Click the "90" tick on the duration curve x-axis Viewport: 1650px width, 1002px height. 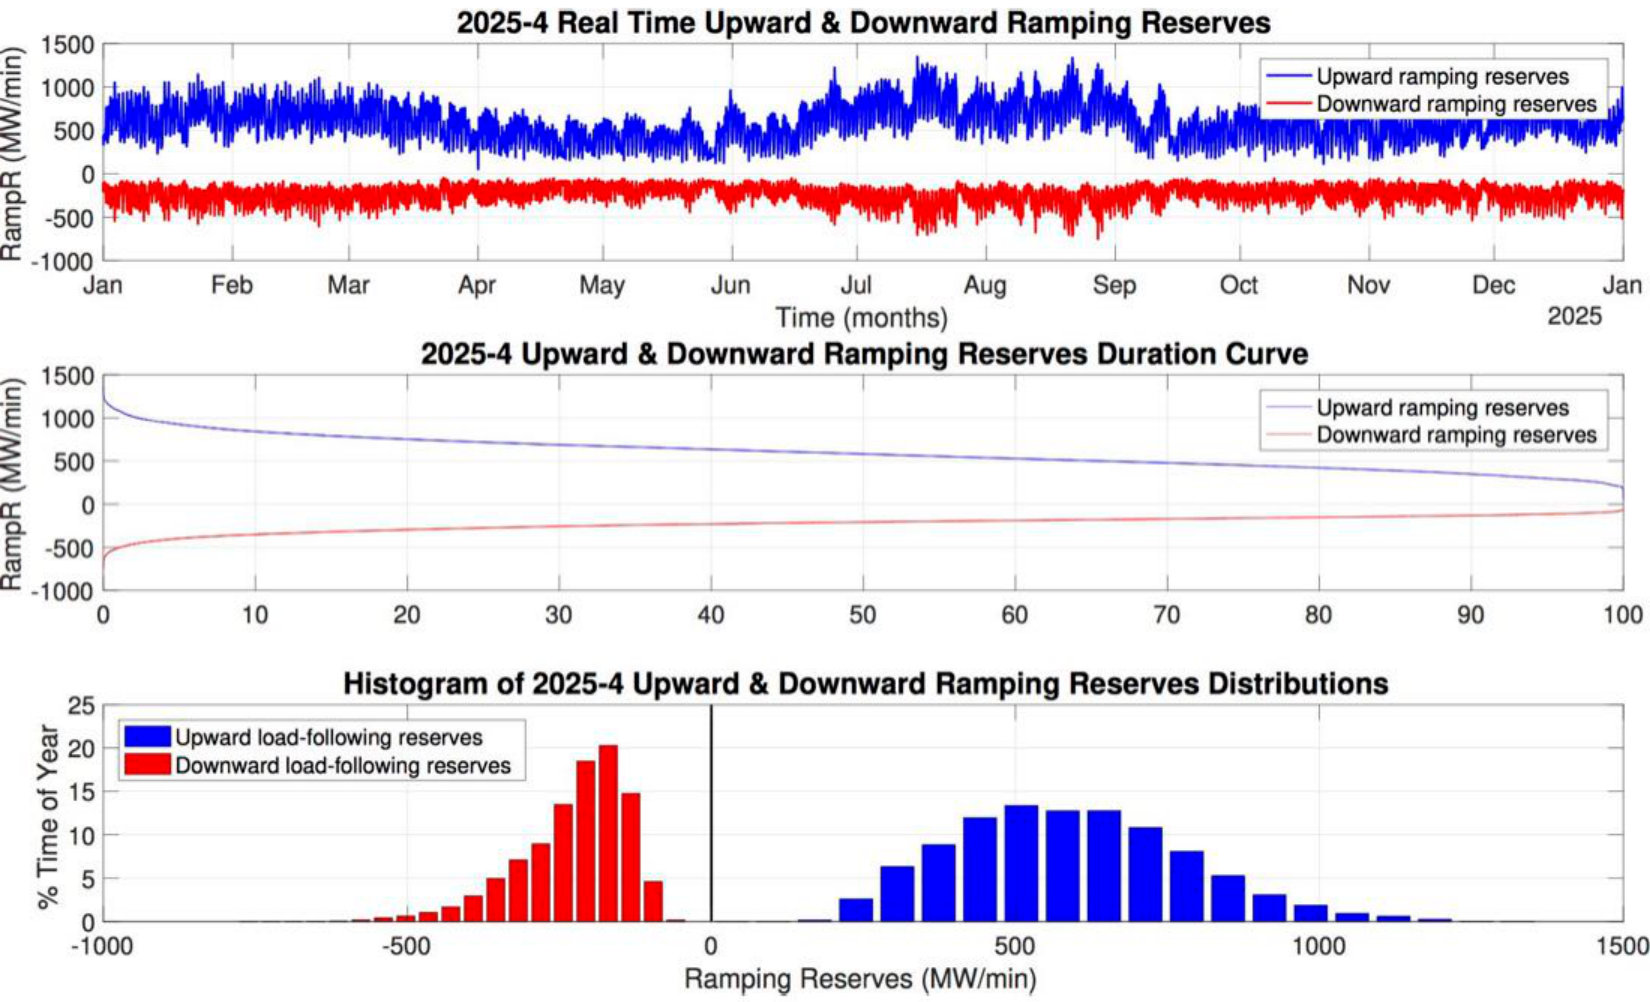coord(1471,615)
